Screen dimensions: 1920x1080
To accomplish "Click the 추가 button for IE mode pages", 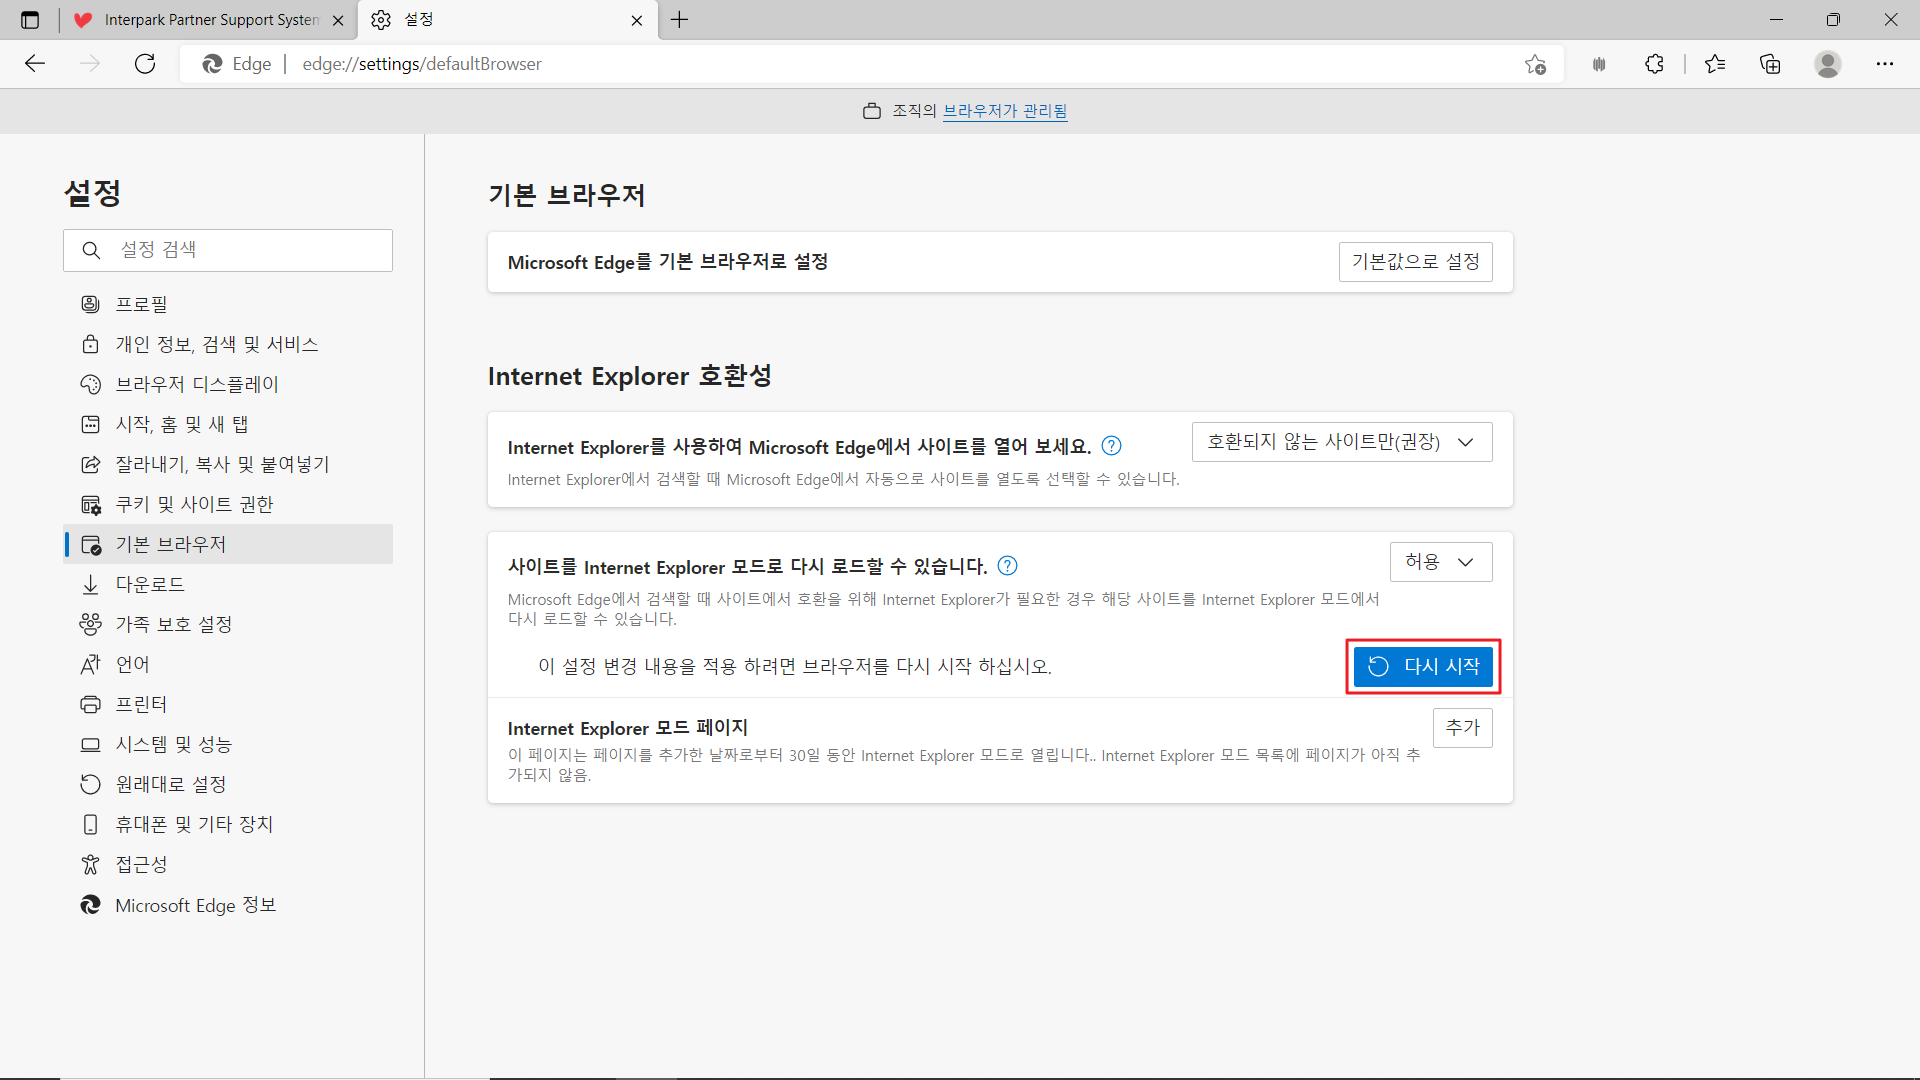I will 1462,728.
